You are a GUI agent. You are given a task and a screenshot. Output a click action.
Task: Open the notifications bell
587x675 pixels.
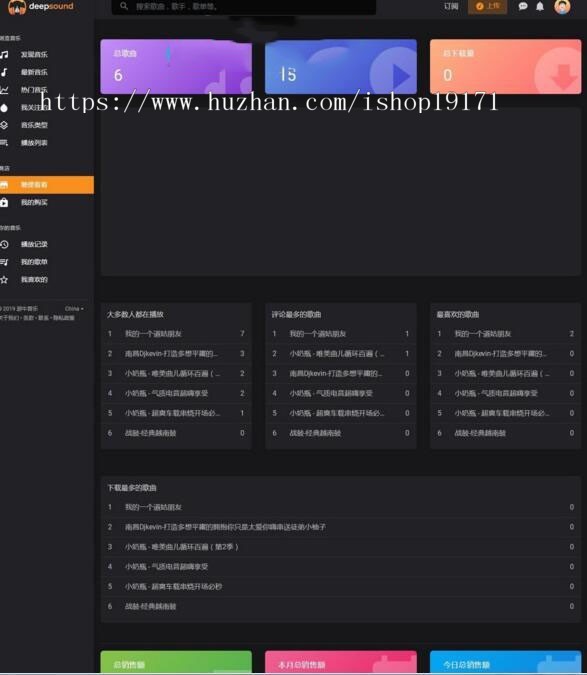coord(540,6)
